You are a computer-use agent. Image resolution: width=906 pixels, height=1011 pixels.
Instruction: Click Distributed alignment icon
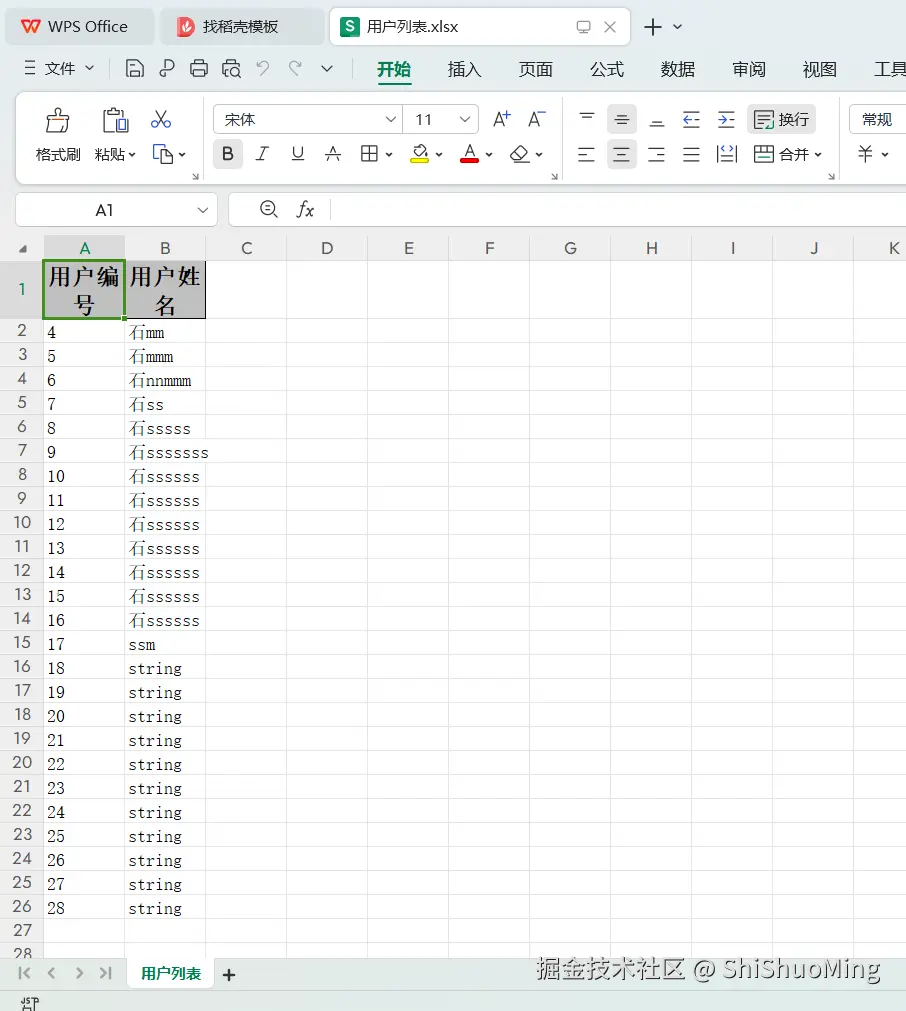[727, 154]
